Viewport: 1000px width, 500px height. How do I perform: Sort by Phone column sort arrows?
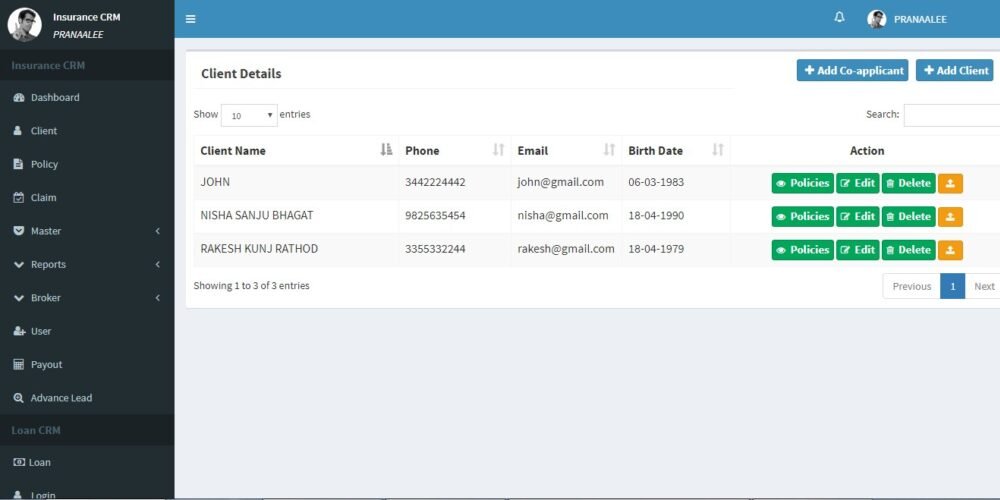(498, 150)
